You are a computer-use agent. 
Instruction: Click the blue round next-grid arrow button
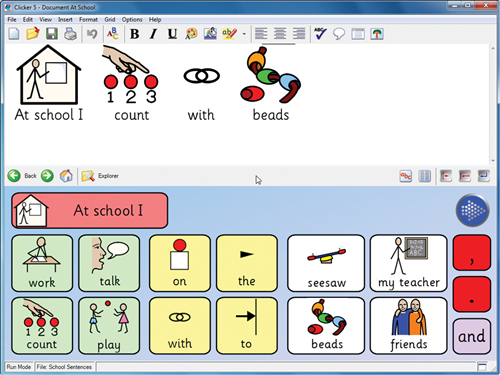click(x=472, y=210)
